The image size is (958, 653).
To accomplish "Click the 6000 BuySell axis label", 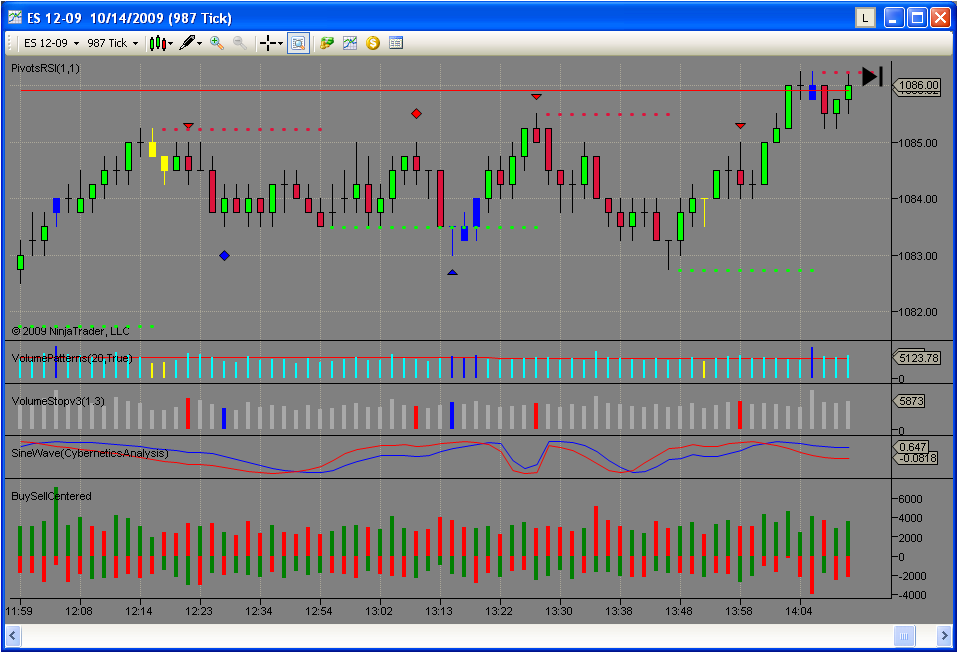I will (x=910, y=499).
